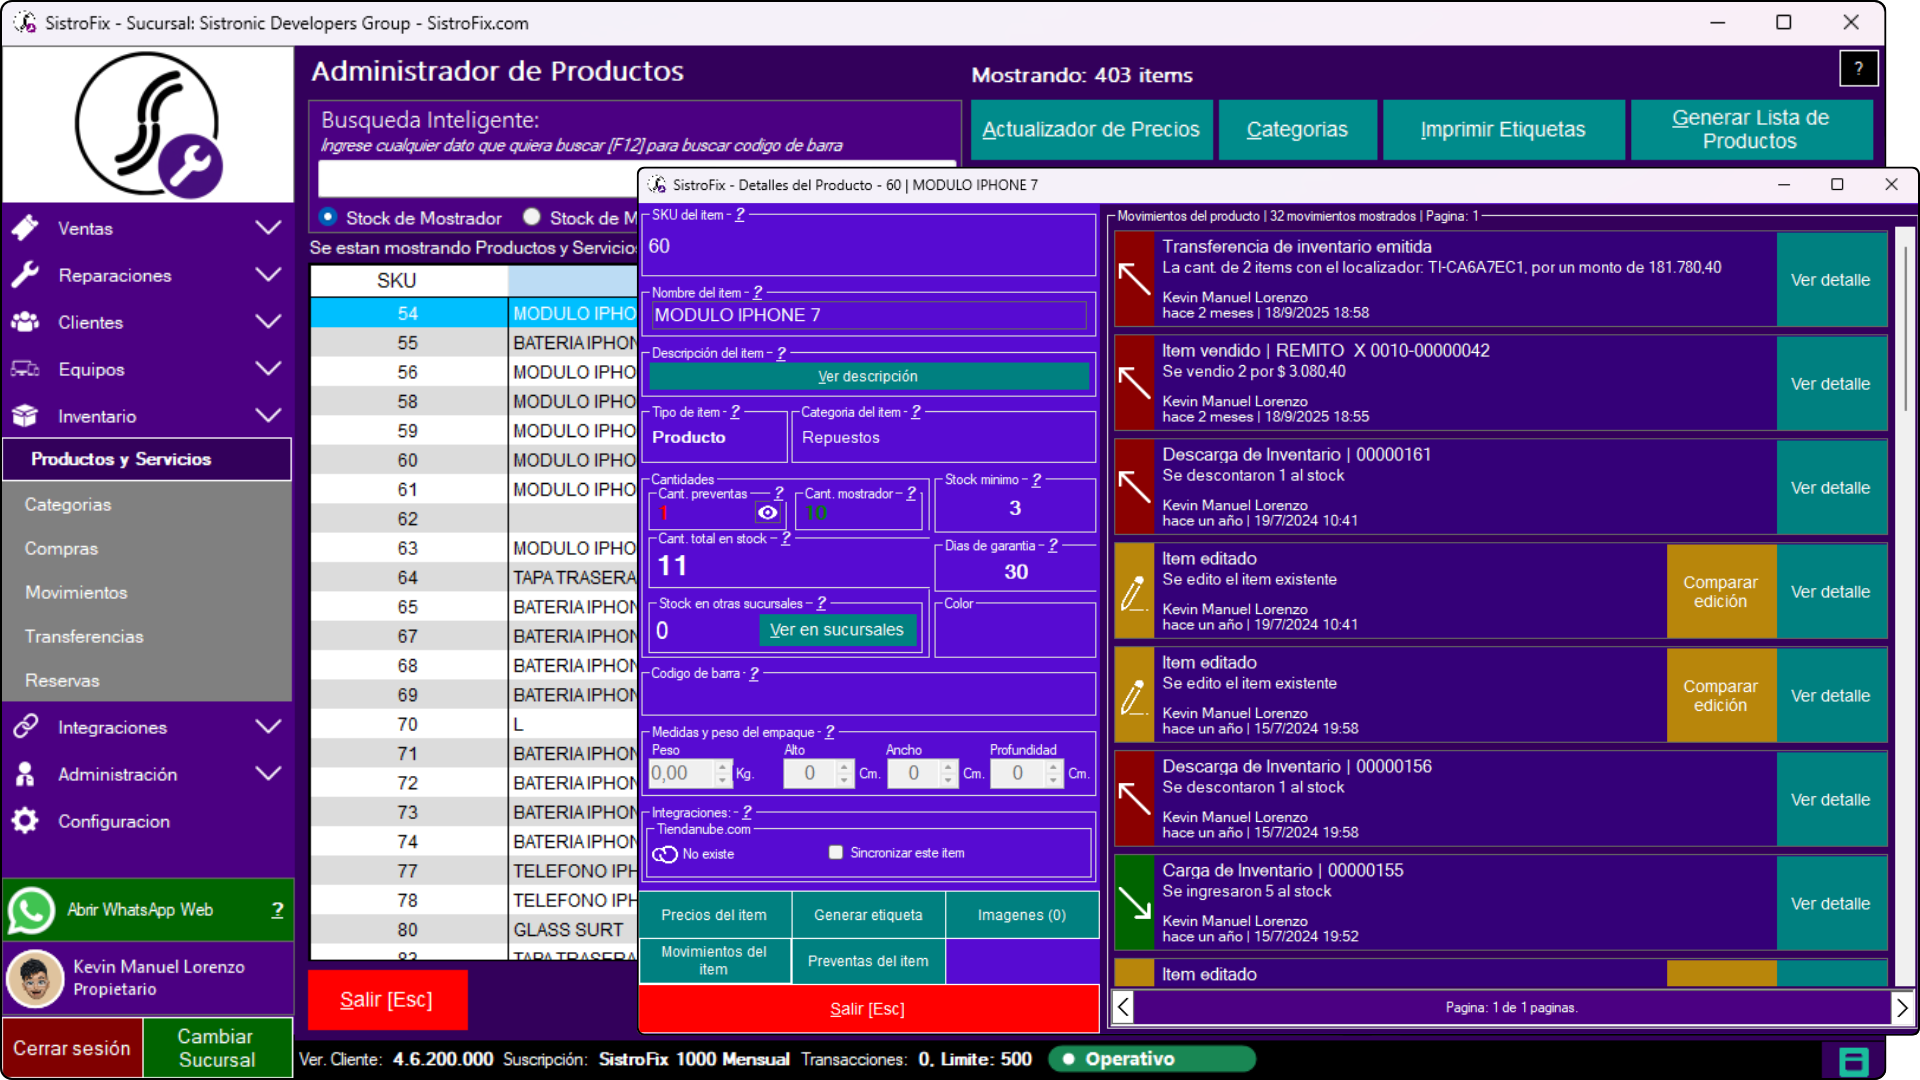1920x1080 pixels.
Task: Click Actualizador de Precios button
Action: click(1091, 130)
